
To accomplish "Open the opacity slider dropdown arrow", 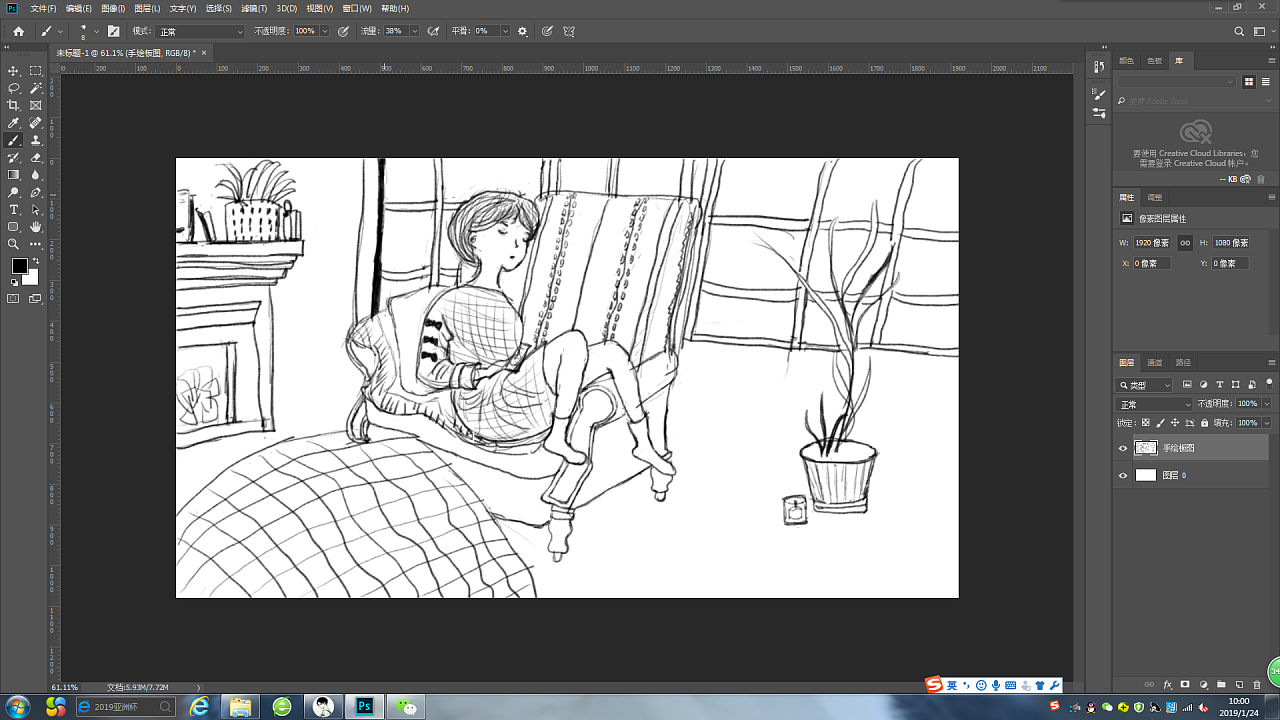I will (324, 31).
